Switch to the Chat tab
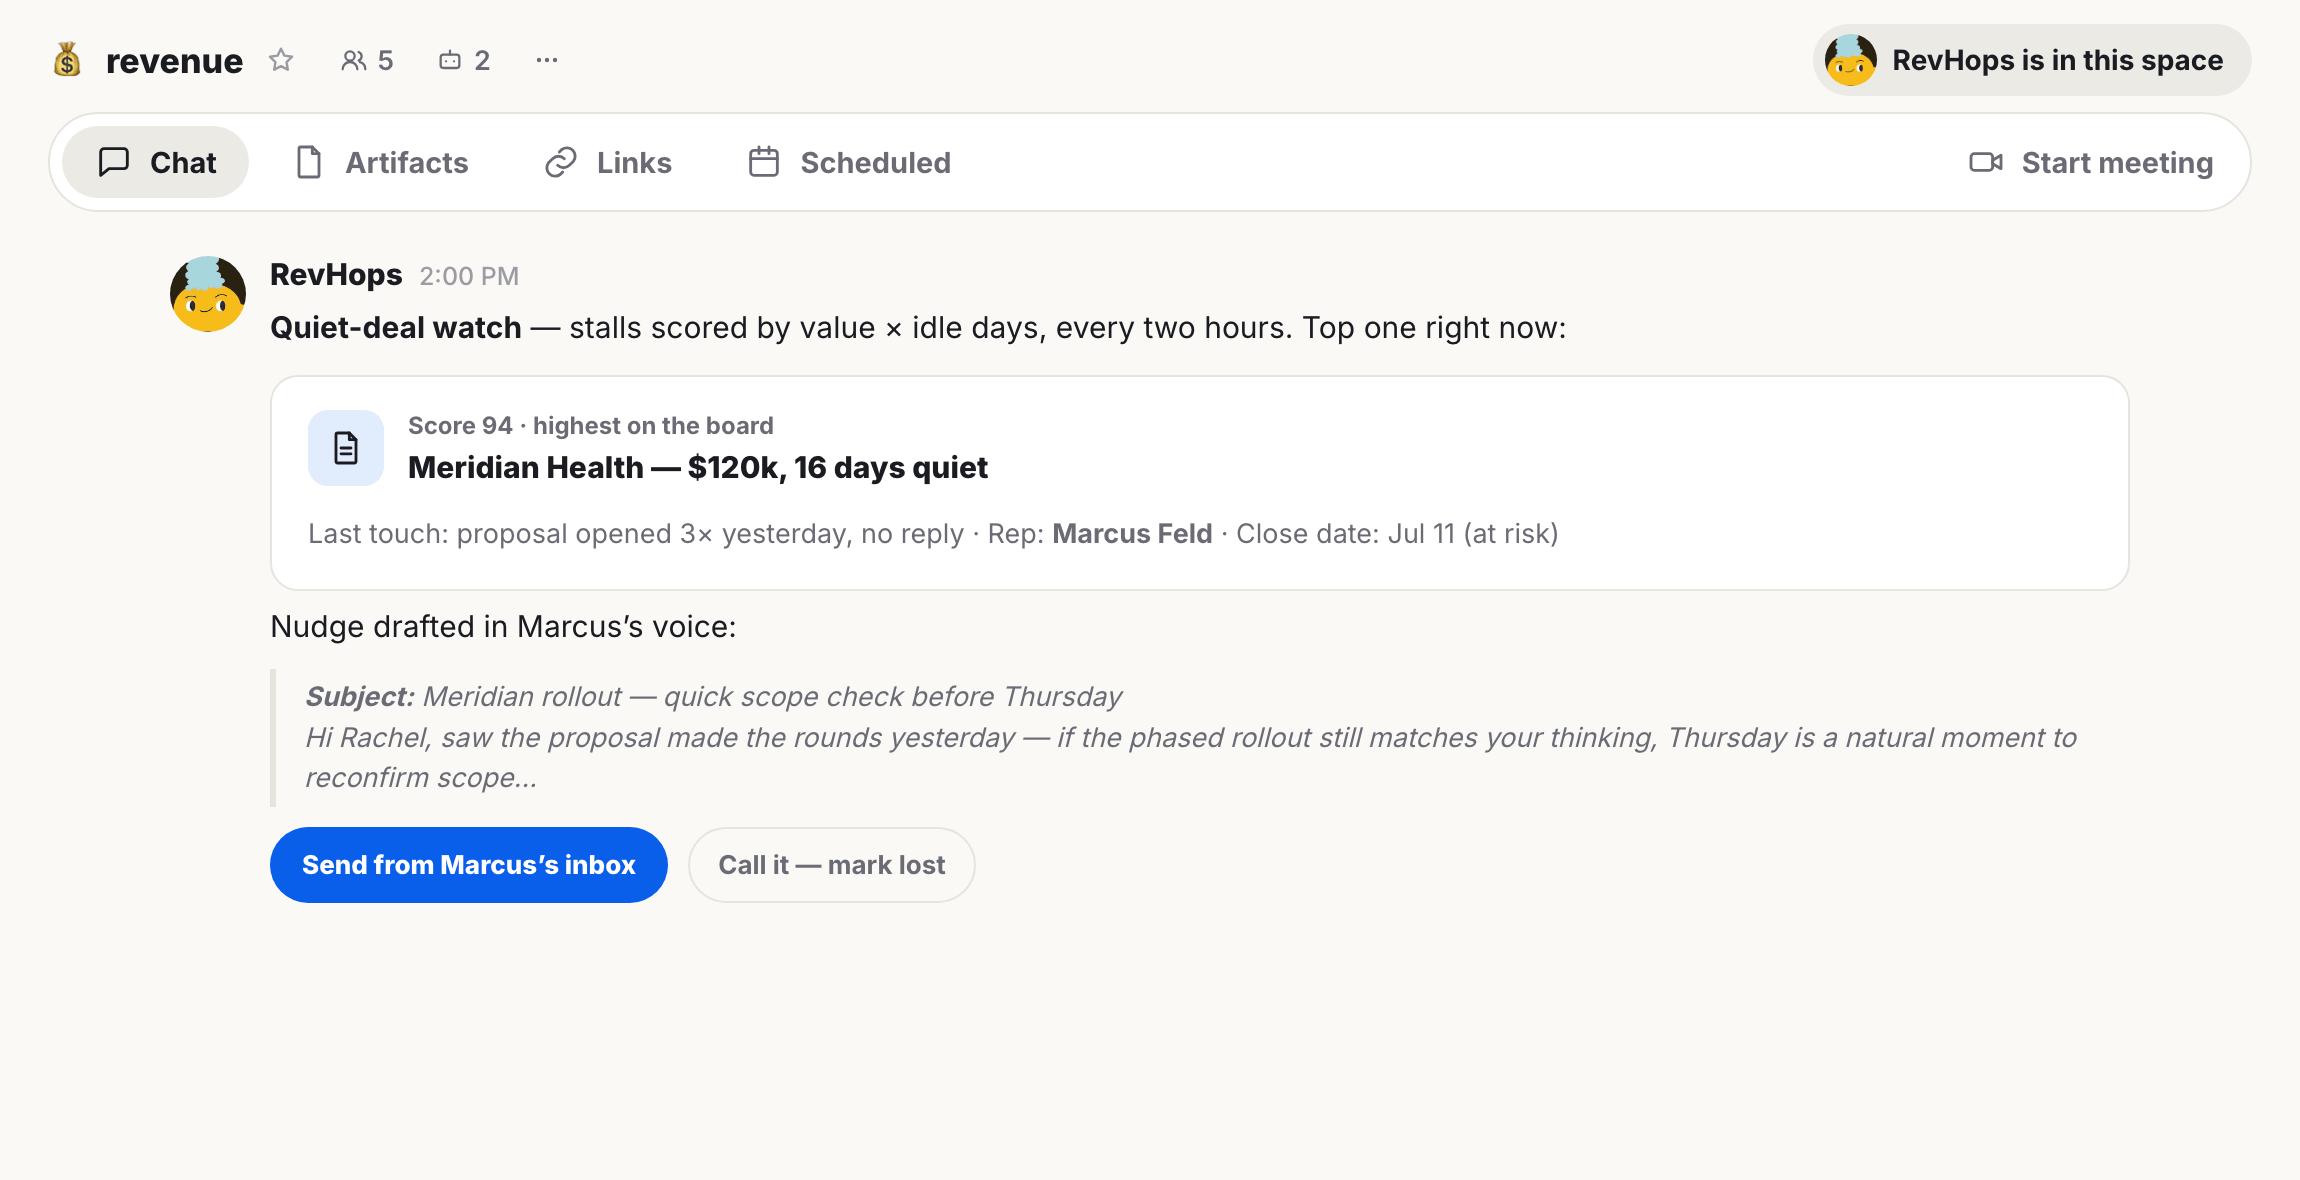This screenshot has width=2300, height=1180. click(157, 162)
